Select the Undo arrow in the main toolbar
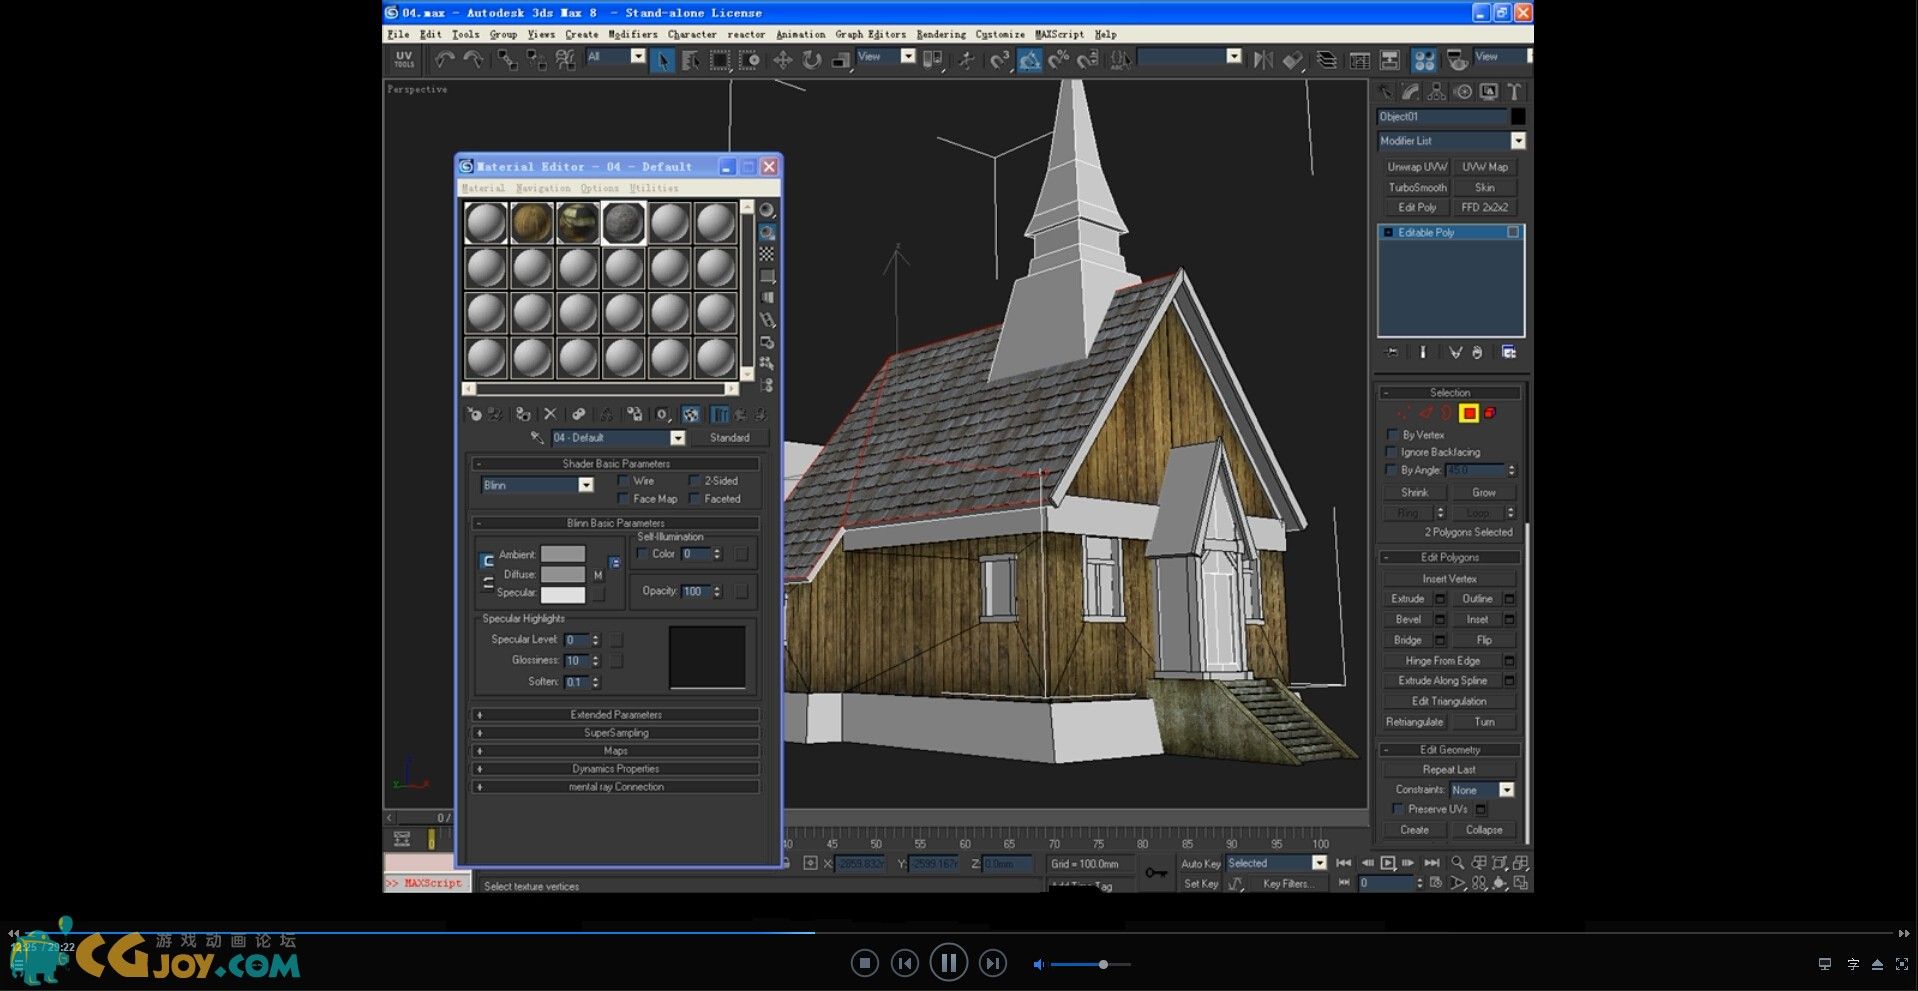 coord(444,60)
